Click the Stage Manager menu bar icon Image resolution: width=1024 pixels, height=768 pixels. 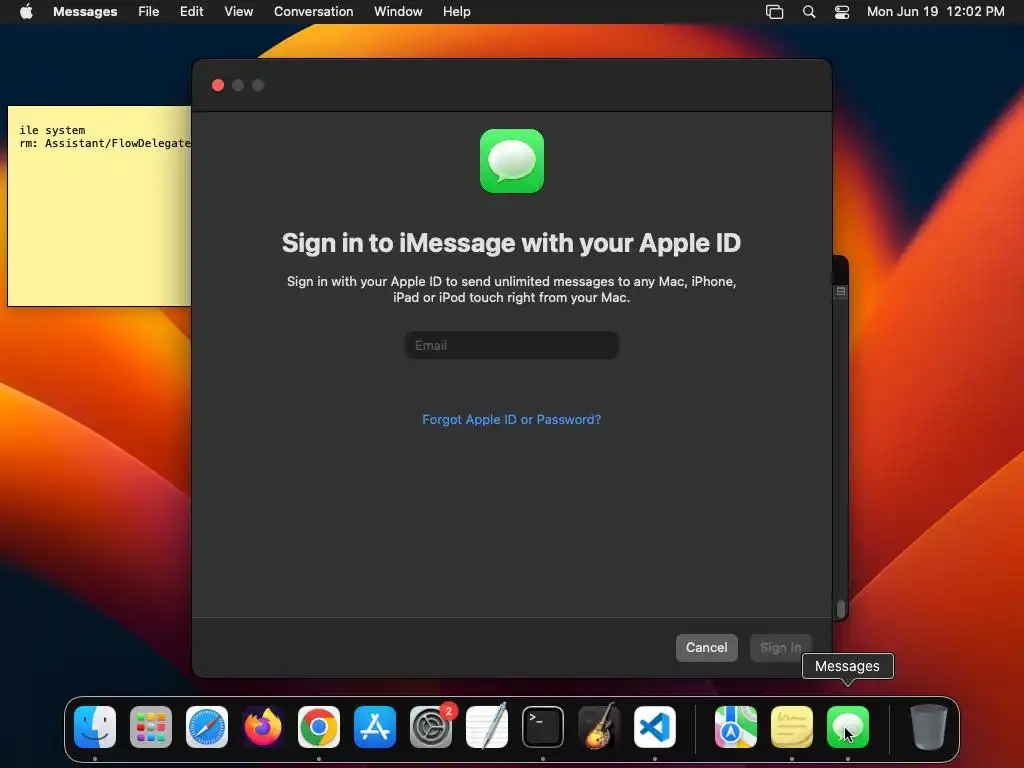click(x=775, y=12)
